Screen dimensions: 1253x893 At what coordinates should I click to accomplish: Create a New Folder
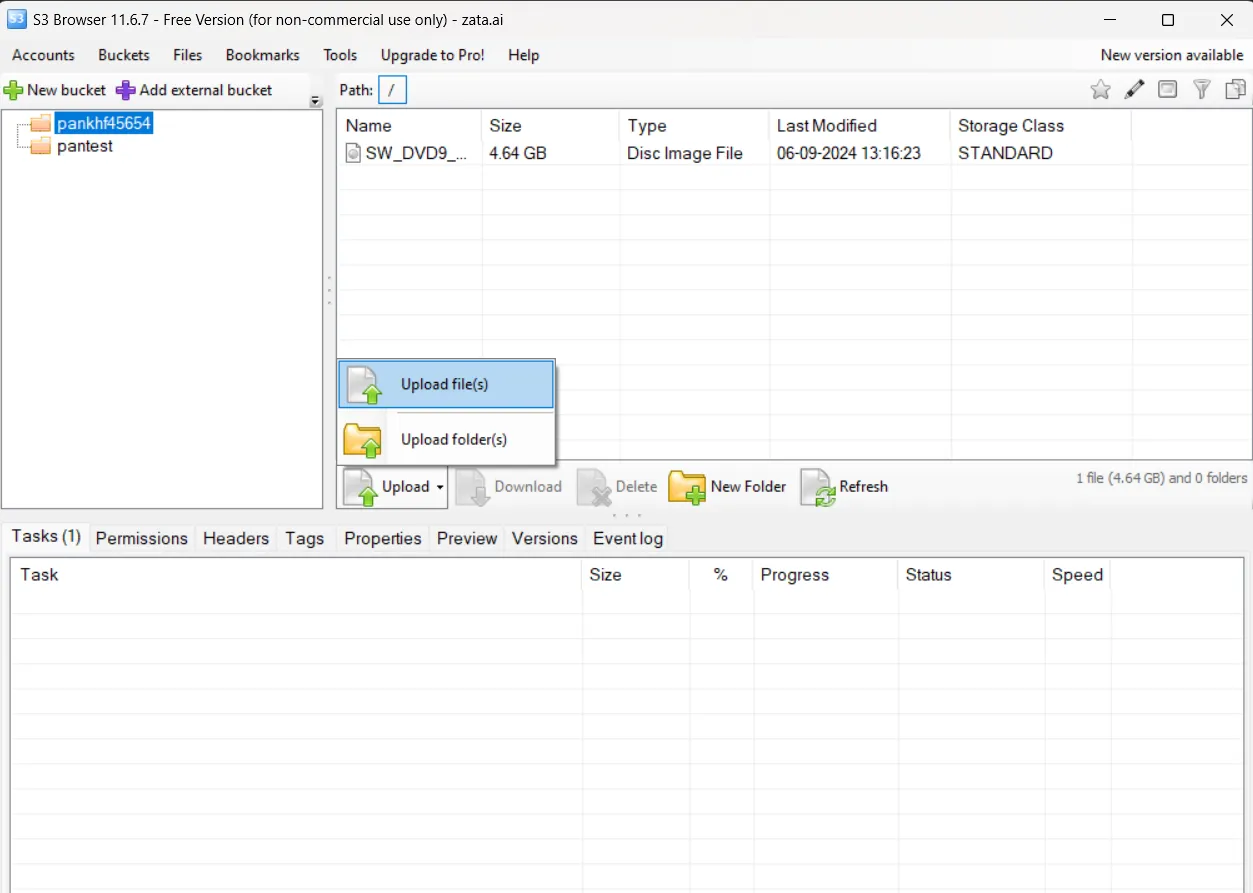[x=727, y=487]
